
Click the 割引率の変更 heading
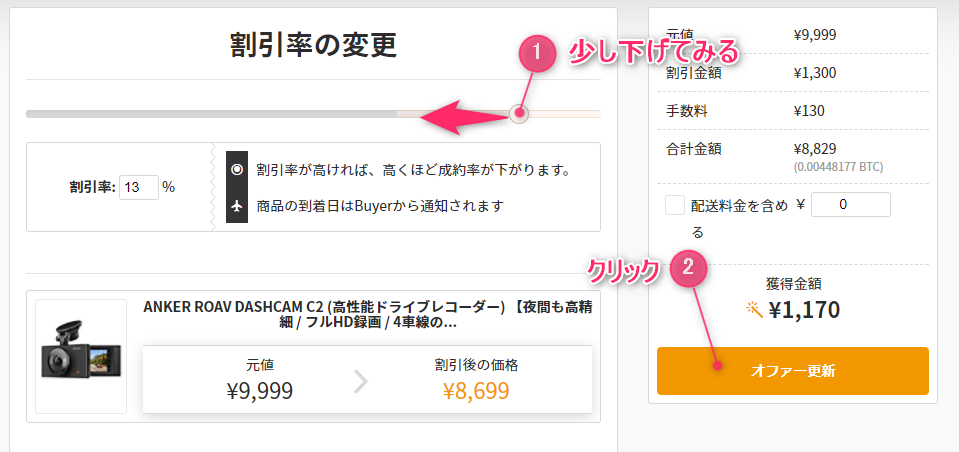313,45
